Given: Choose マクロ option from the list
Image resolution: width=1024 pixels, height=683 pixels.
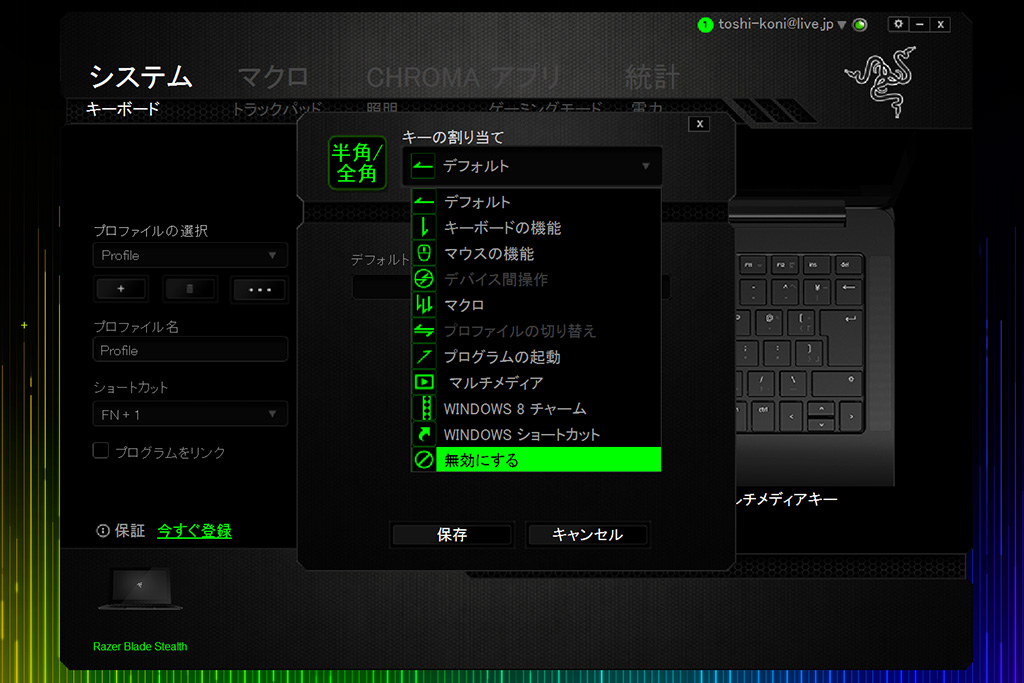Looking at the screenshot, I should pyautogui.click(x=536, y=305).
